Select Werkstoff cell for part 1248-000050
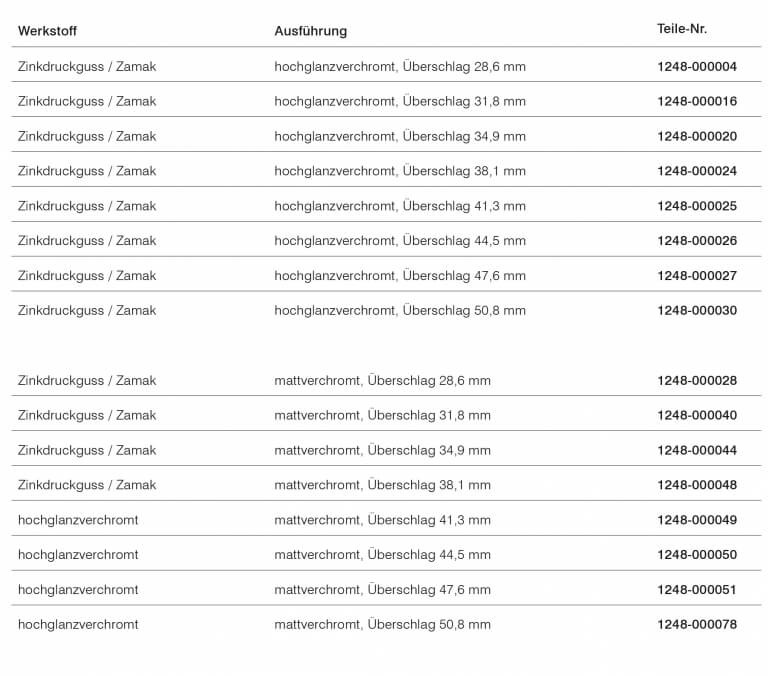 pyautogui.click(x=78, y=555)
